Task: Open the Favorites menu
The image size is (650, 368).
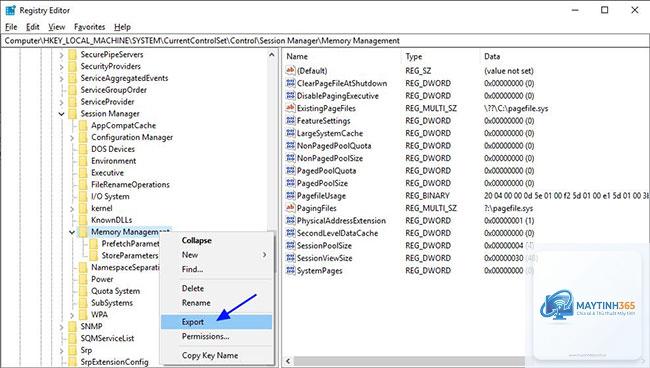Action: pyautogui.click(x=90, y=27)
